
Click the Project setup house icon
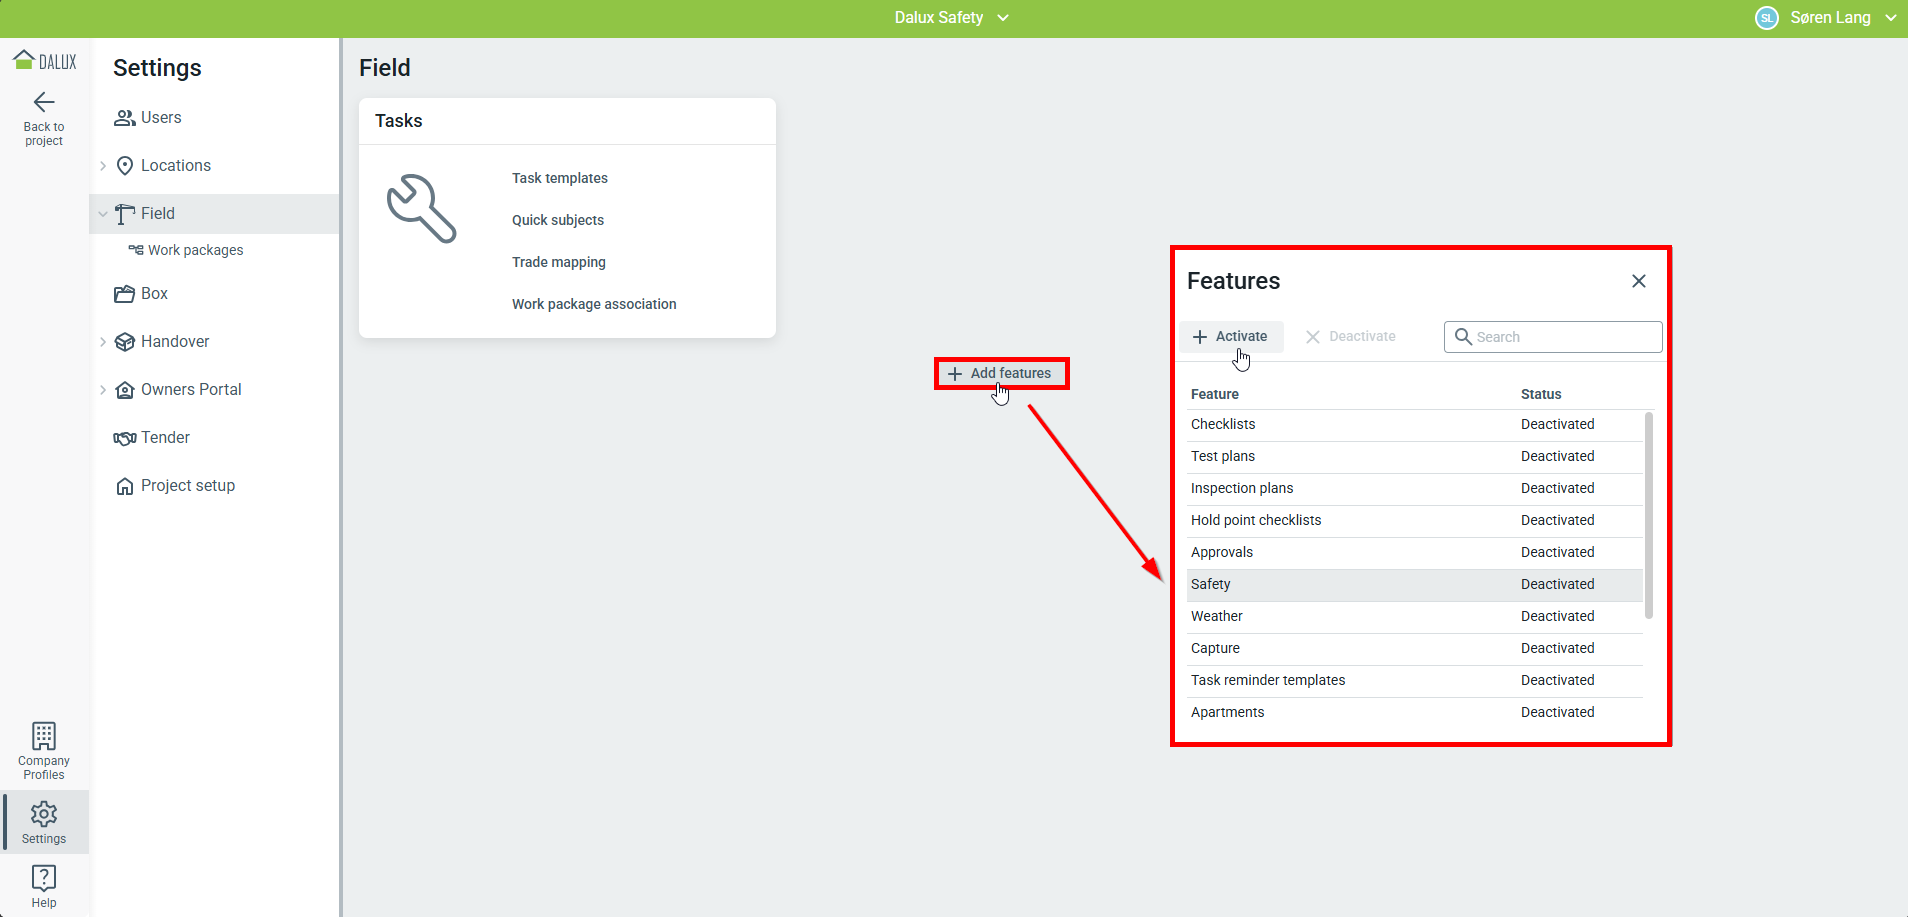124,486
